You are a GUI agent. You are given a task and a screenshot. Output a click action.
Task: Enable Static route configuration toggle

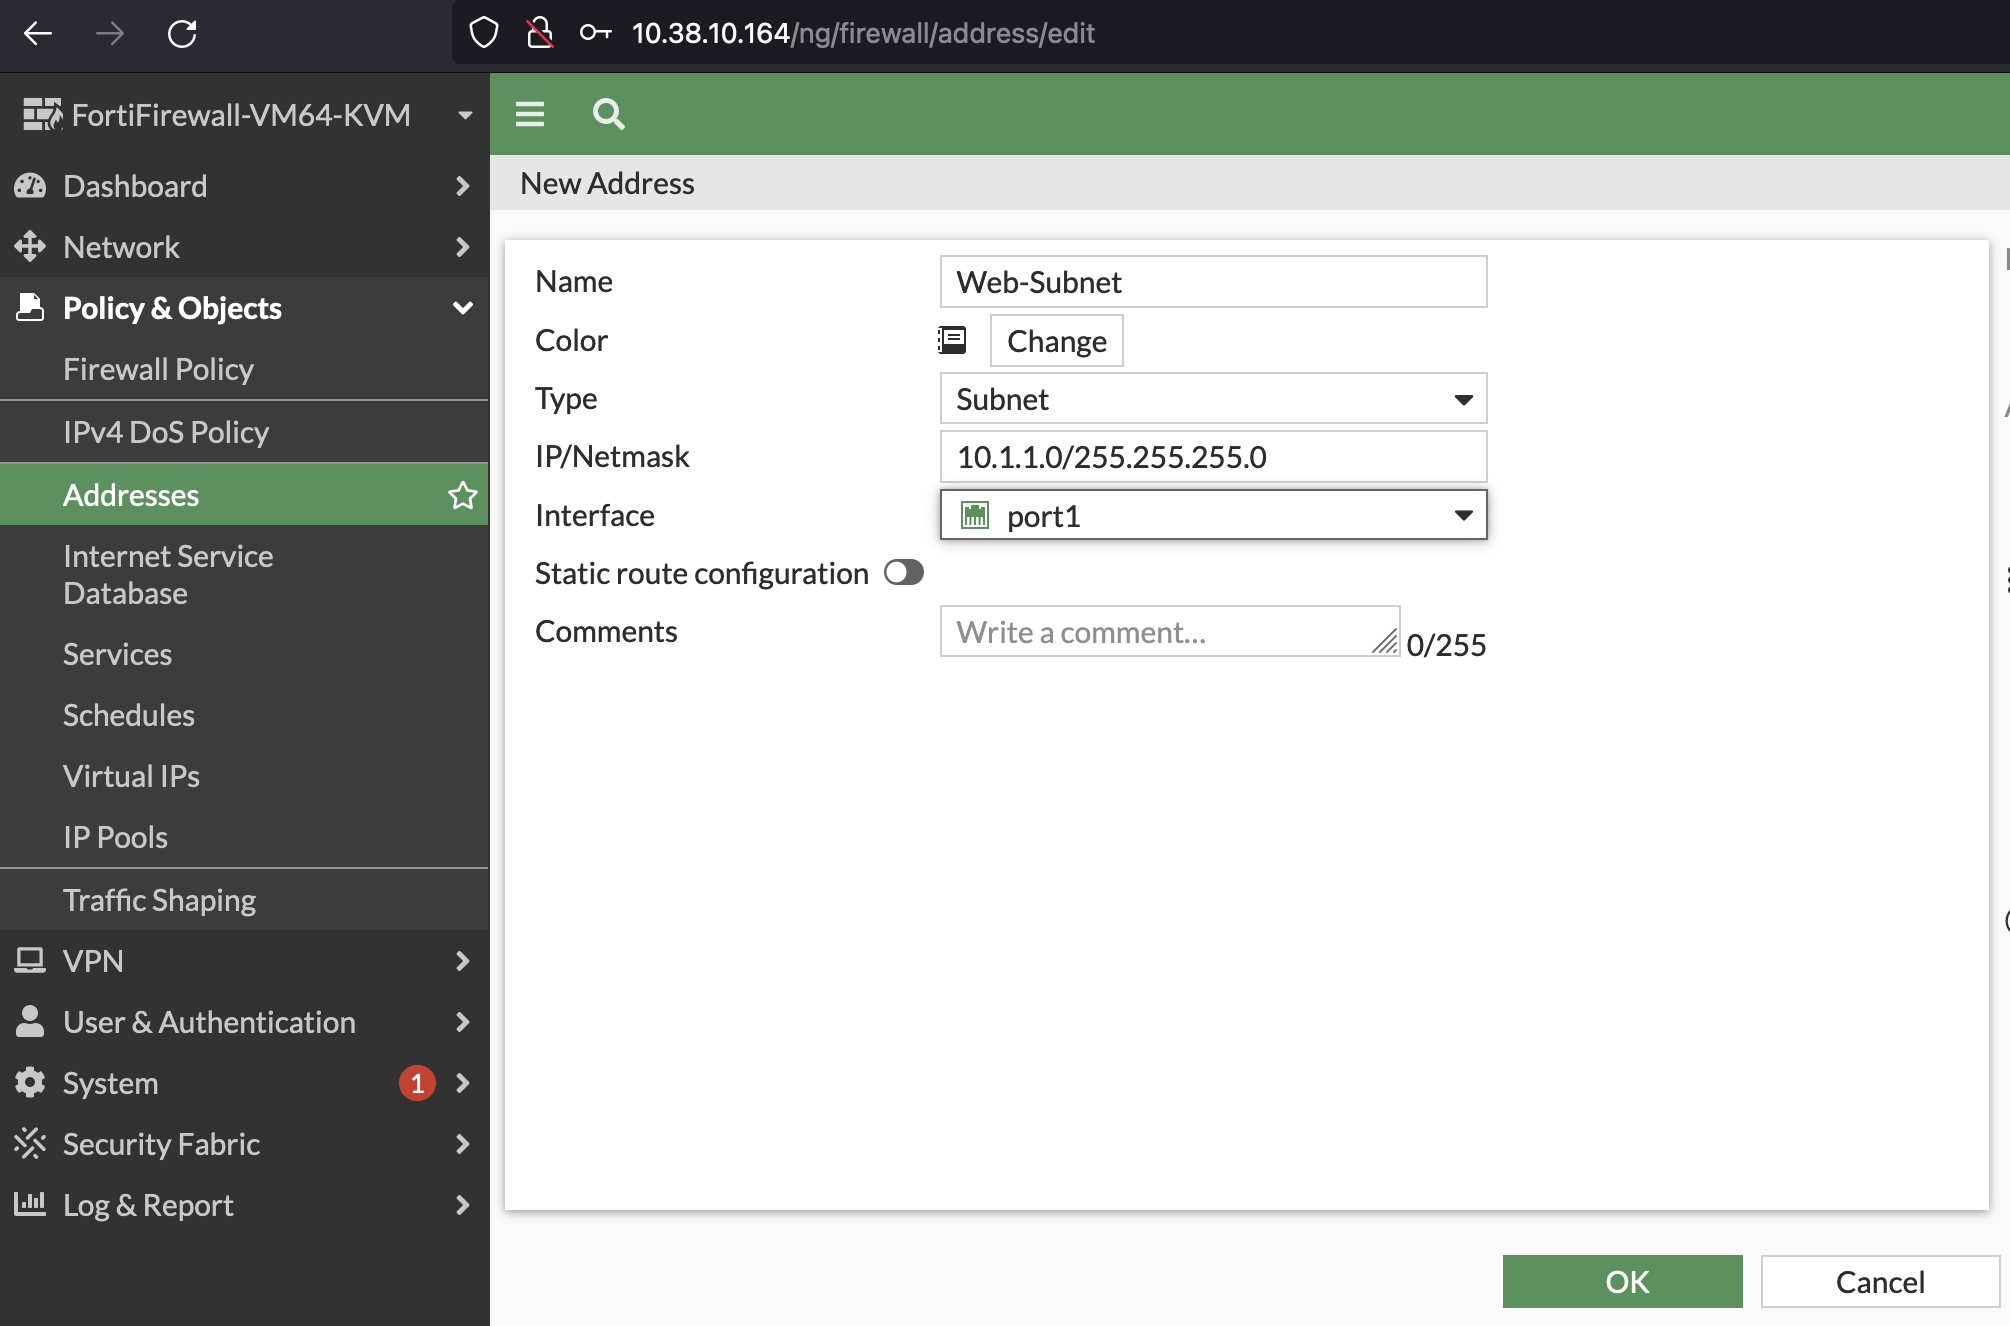(903, 573)
